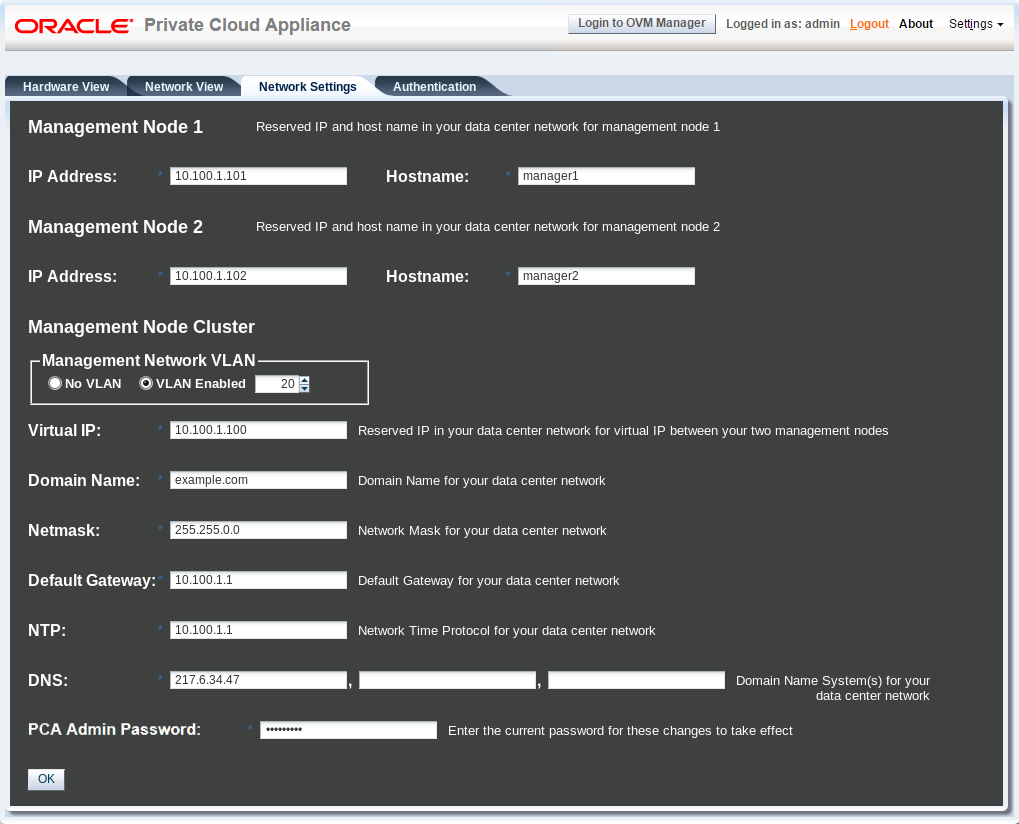The image size is (1019, 824).
Task: Click the Login to OVM Manager button
Action: point(641,23)
